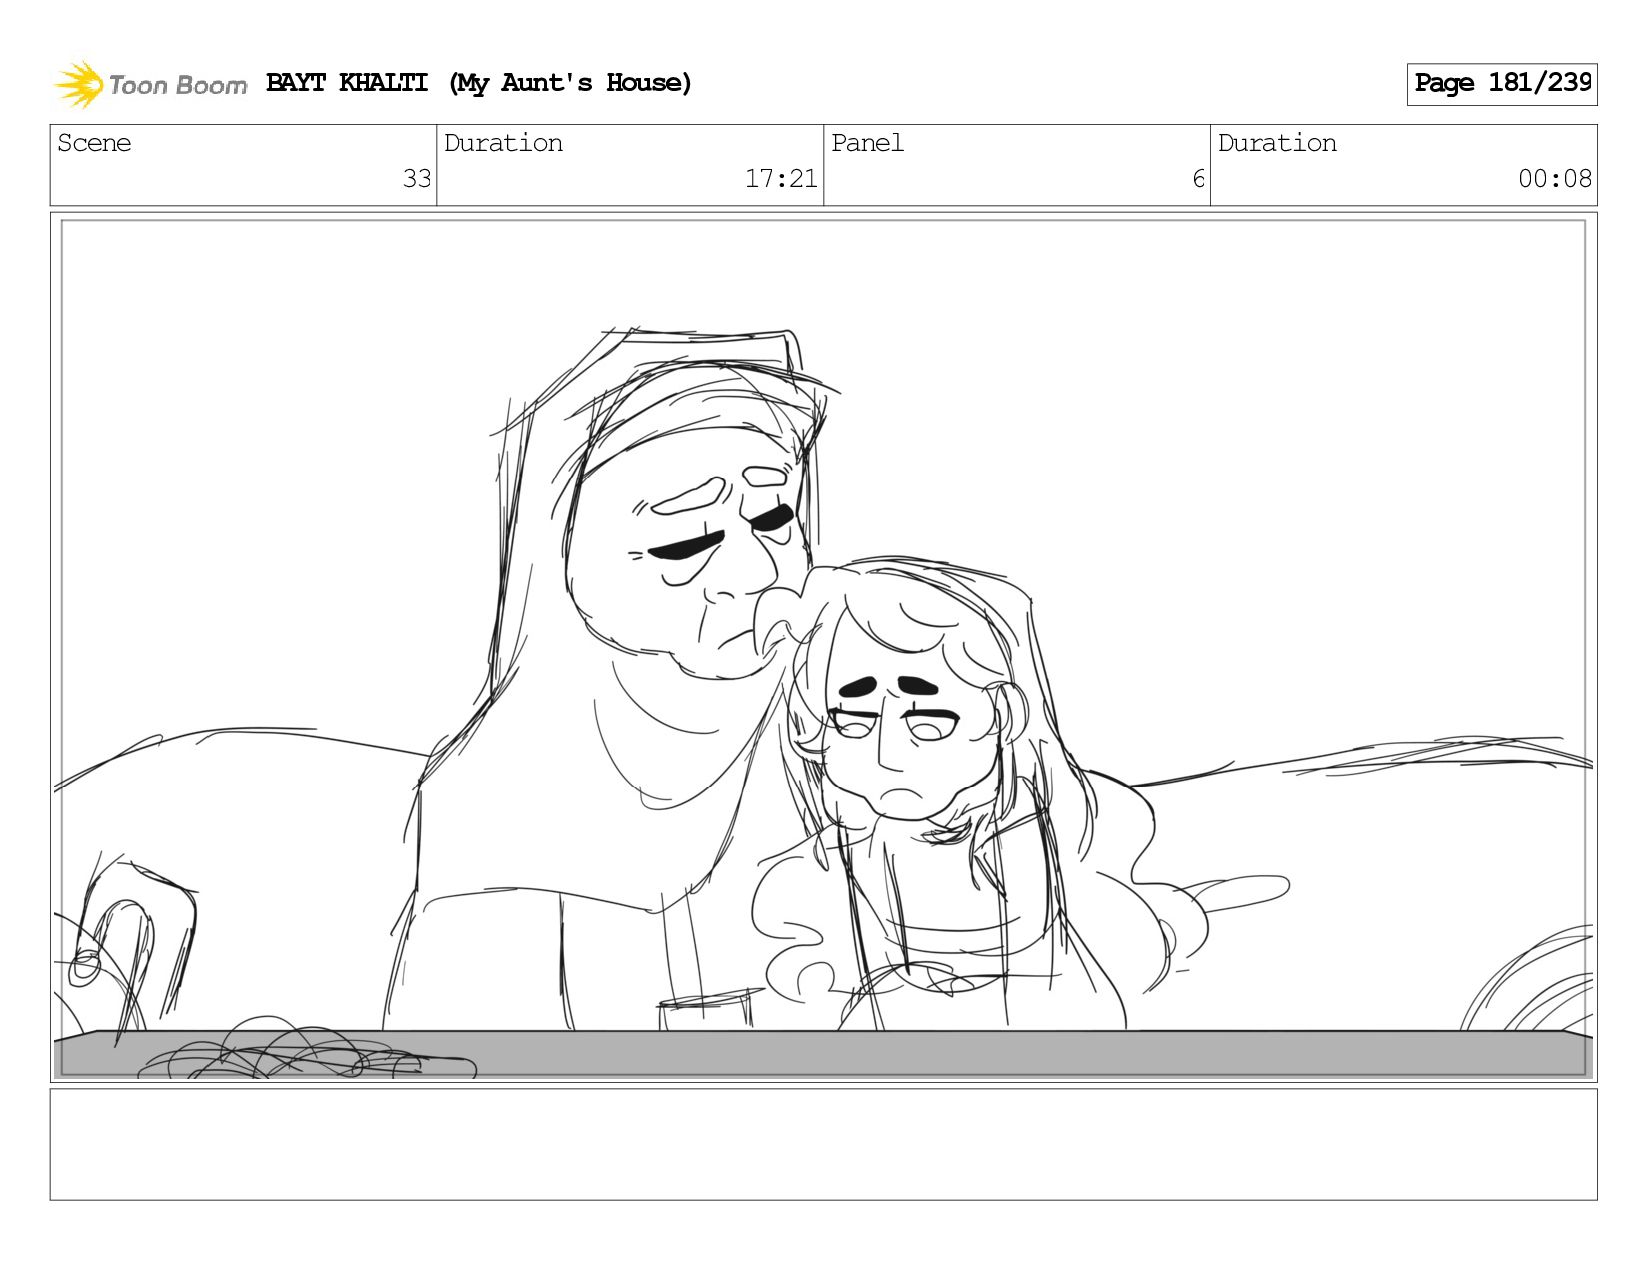
Task: Click the Toon Boom logo
Action: [x=150, y=84]
